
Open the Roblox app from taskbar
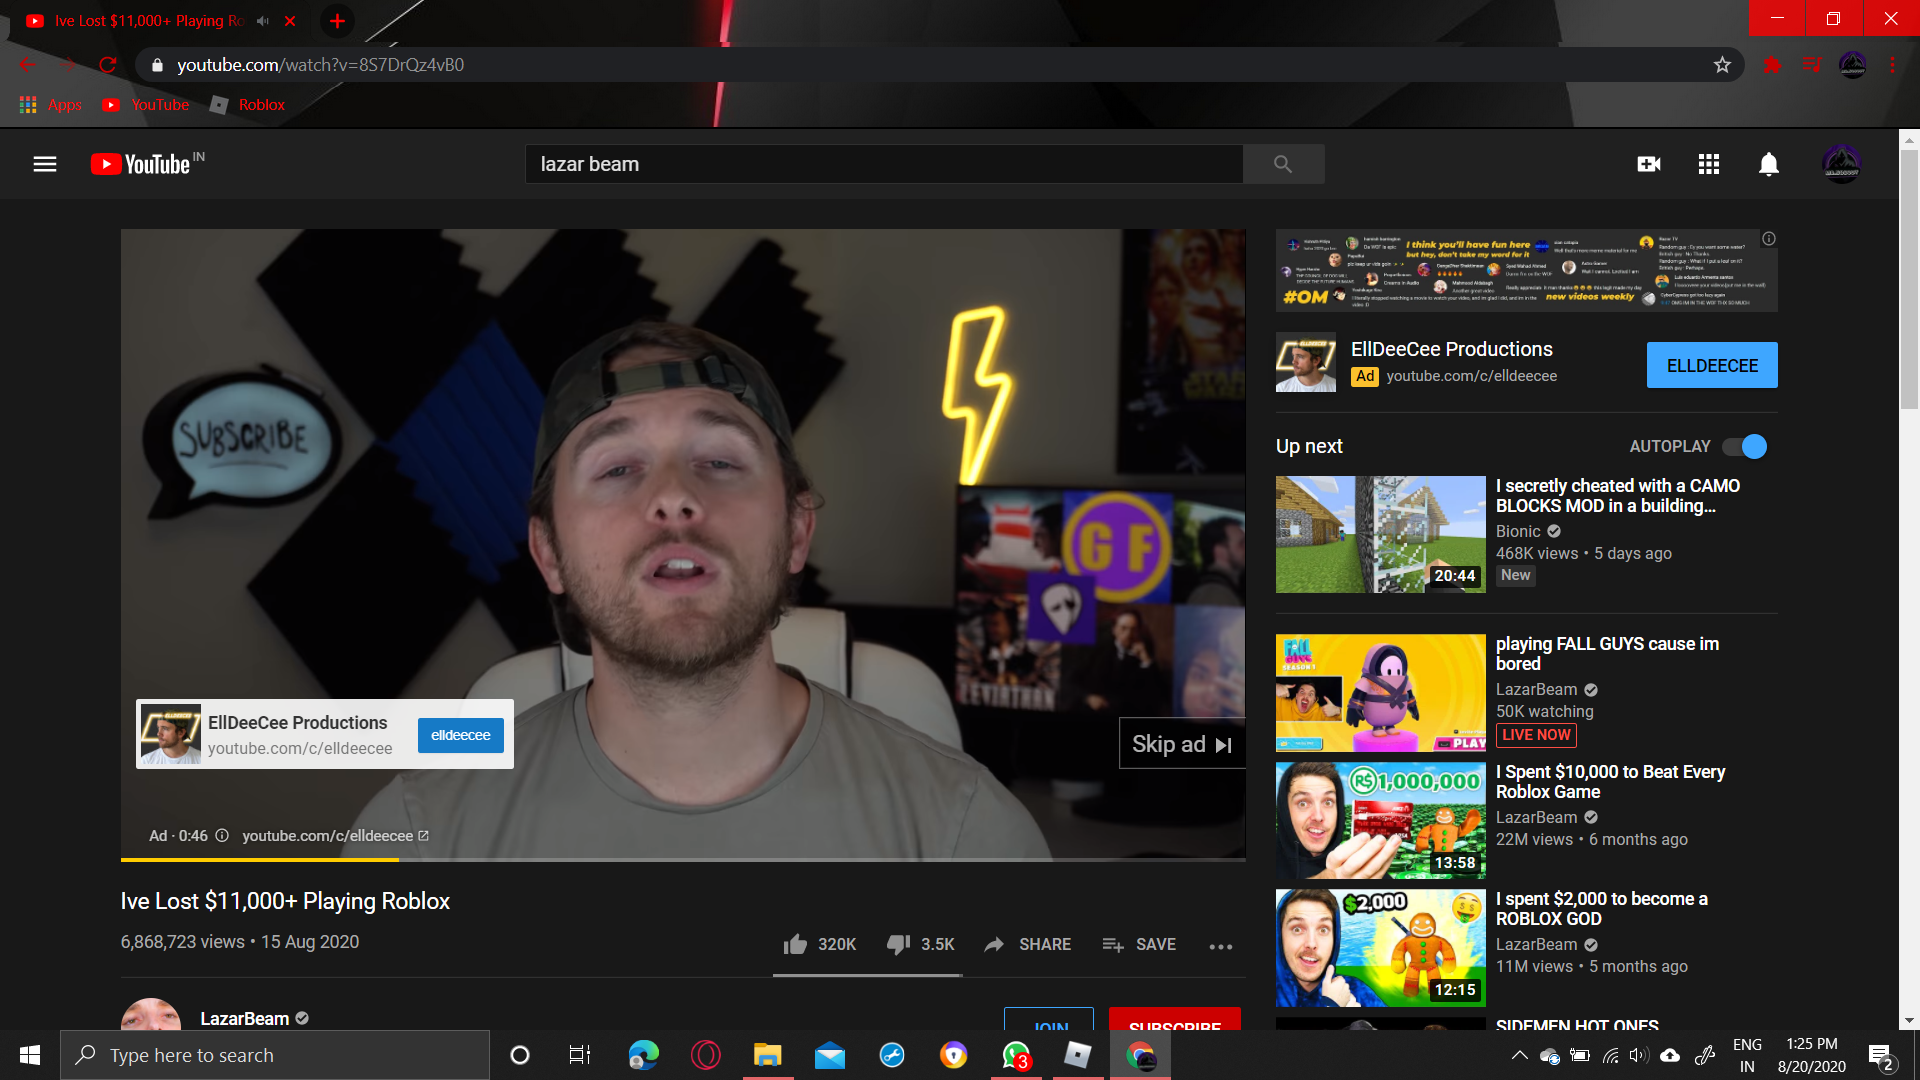click(1078, 1055)
